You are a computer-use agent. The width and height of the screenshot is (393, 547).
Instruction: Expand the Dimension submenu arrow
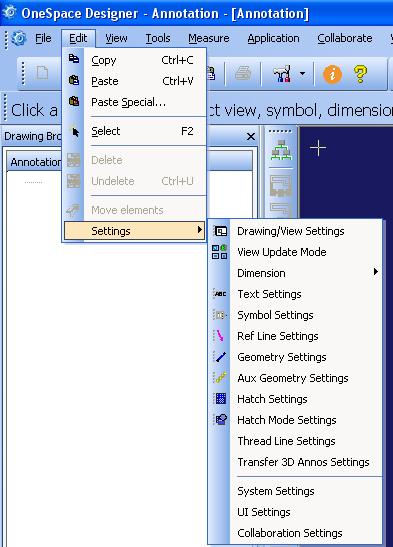(375, 272)
